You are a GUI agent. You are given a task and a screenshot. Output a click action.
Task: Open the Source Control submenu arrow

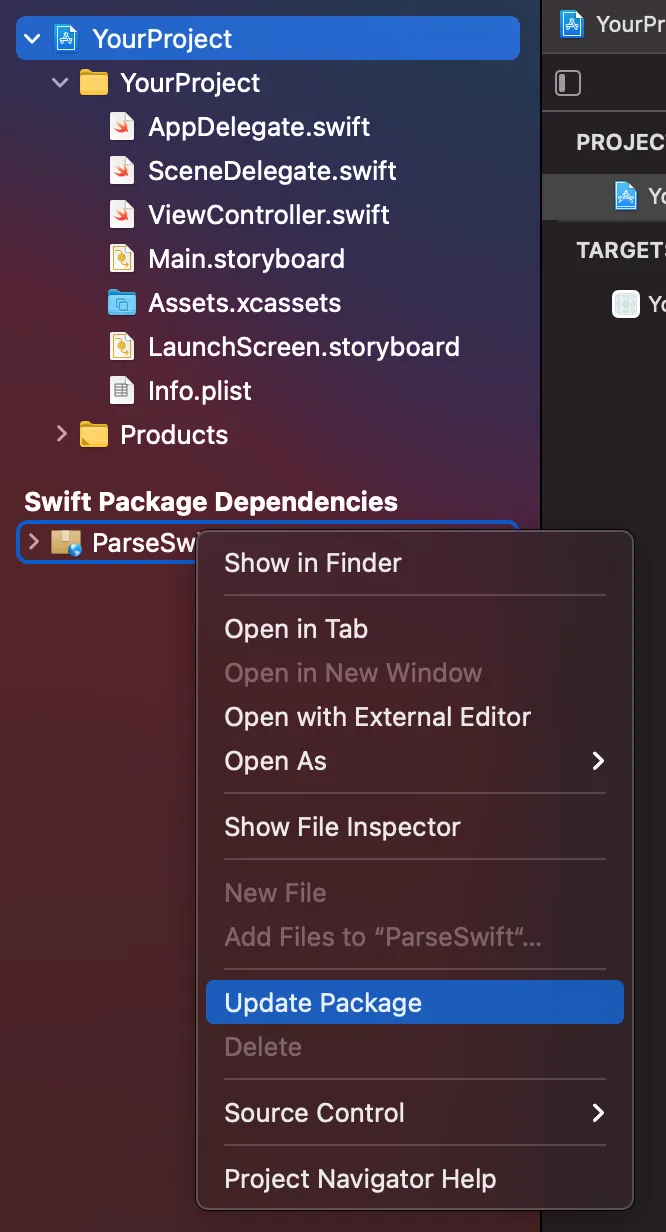tap(598, 1113)
